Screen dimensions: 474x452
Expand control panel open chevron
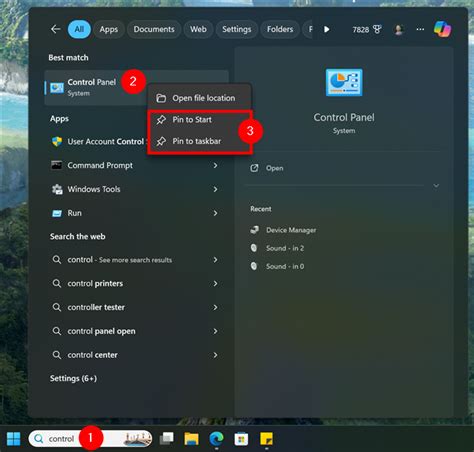pyautogui.click(x=216, y=331)
